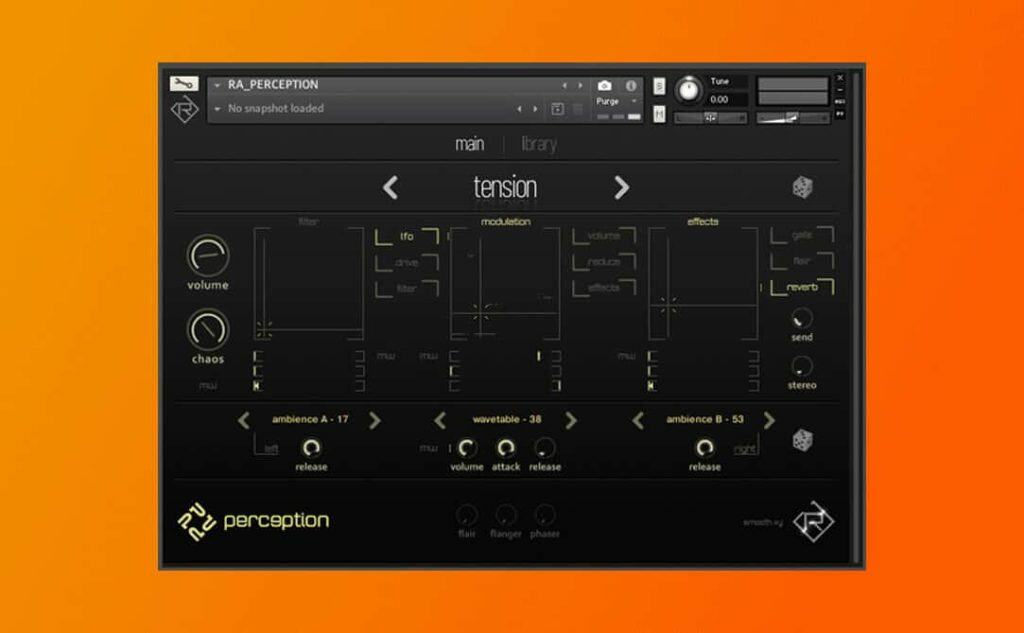Enable the drive filter button
The width and height of the screenshot is (1024, 633).
406,263
